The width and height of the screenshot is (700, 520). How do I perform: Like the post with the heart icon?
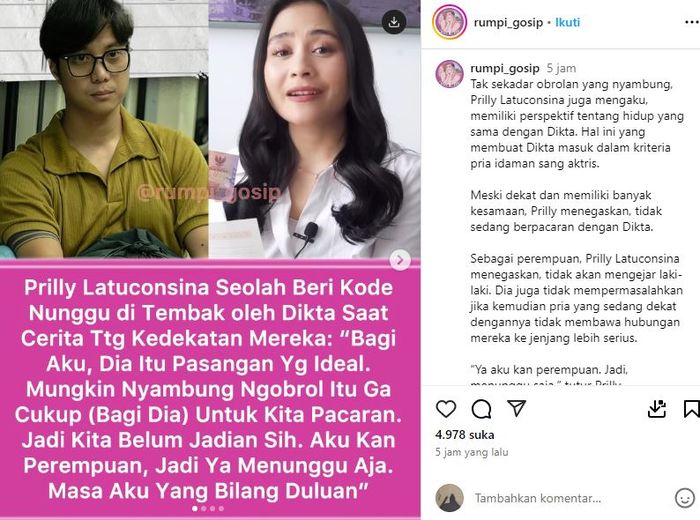pyautogui.click(x=446, y=408)
